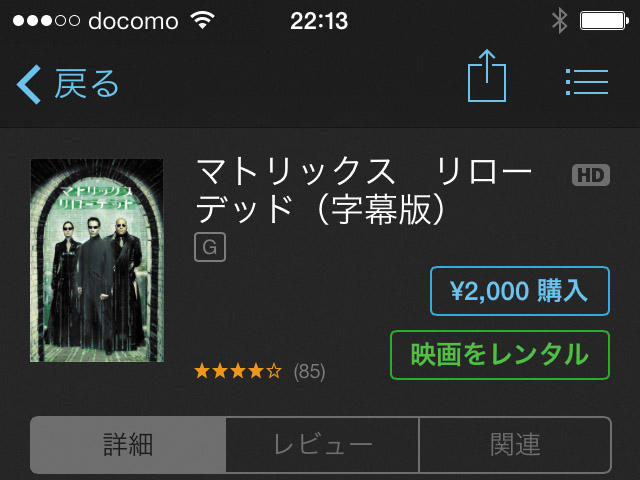Tap the Wi-Fi status icon
640x480 pixels.
point(202,20)
